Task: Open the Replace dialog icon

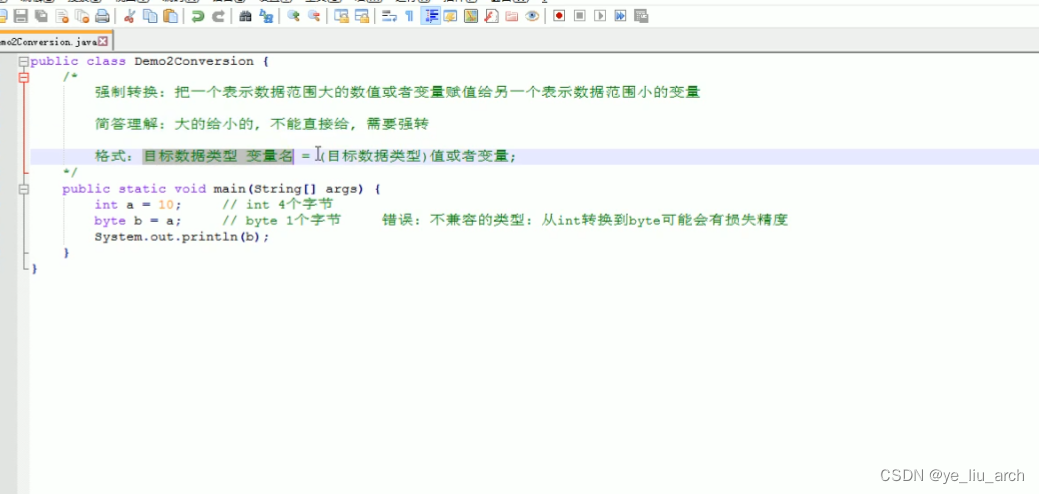Action: 266,16
